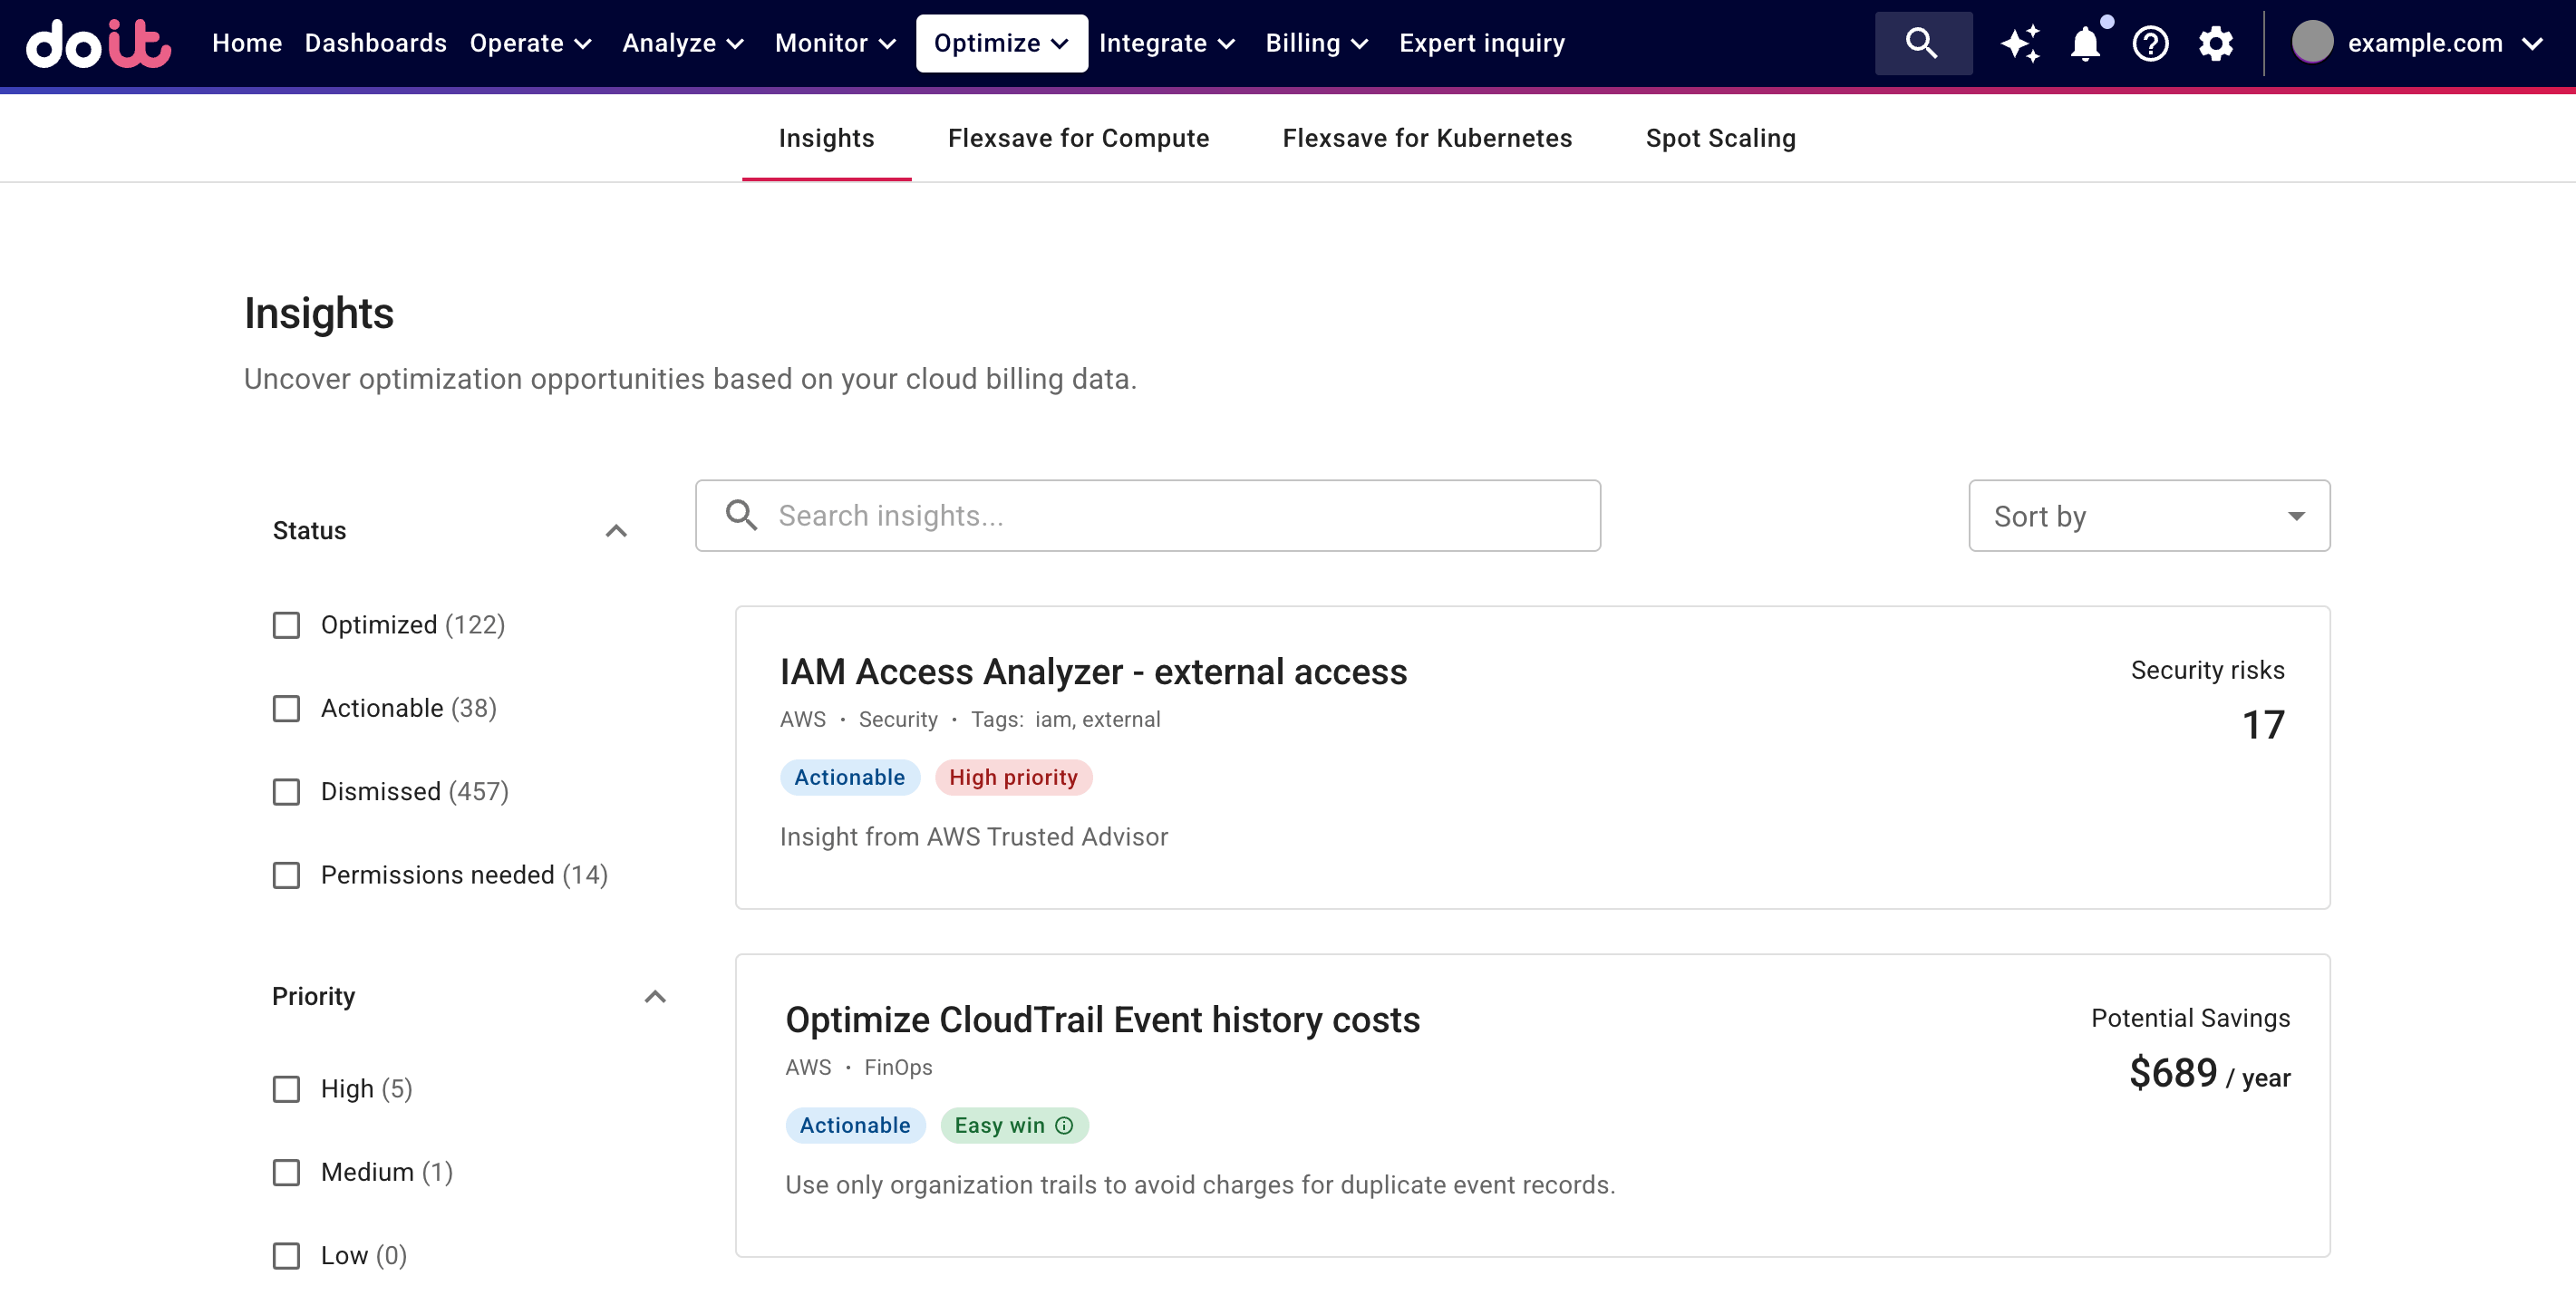2576x1295 pixels.
Task: Open the search icon in top bar
Action: [x=1922, y=43]
